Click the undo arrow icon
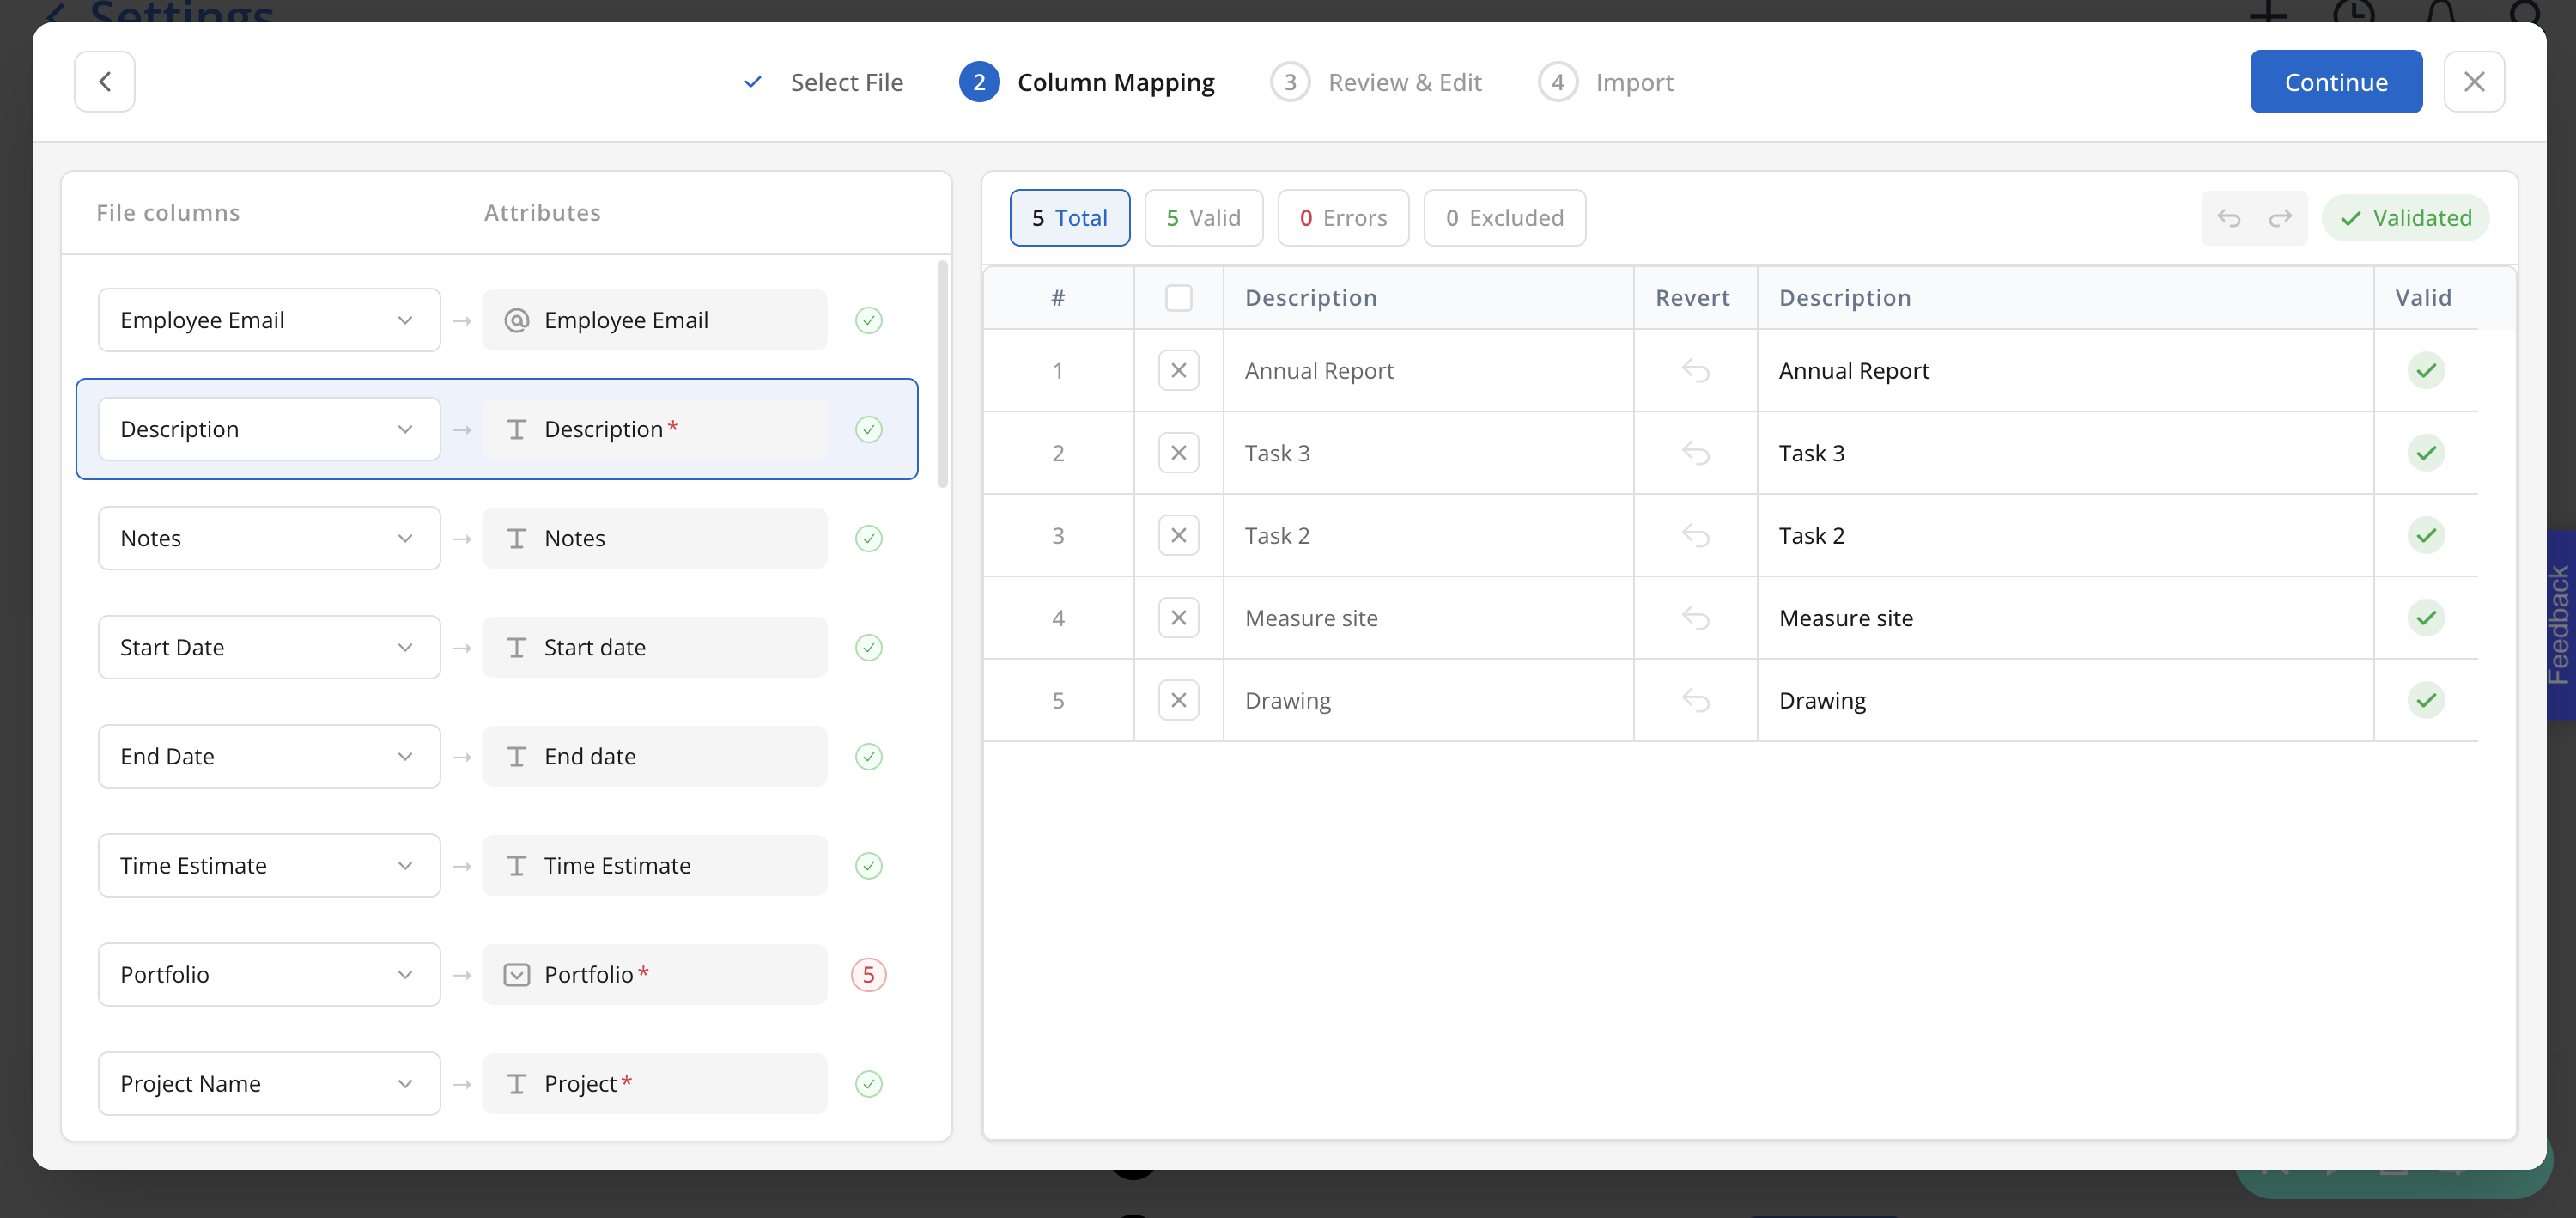 point(2228,218)
